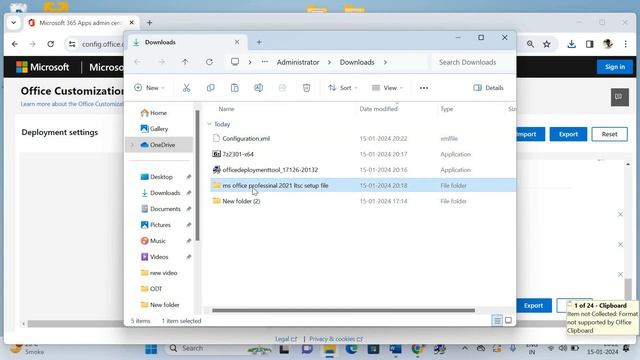Open the See more ellipsis menu in Explorer
Image resolution: width=640 pixels, height=360 pixels.
(x=424, y=88)
